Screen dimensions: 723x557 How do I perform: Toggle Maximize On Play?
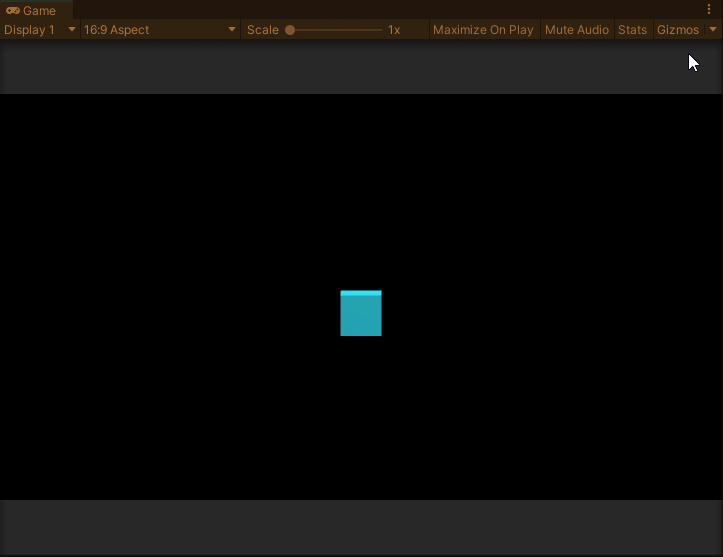pos(483,30)
